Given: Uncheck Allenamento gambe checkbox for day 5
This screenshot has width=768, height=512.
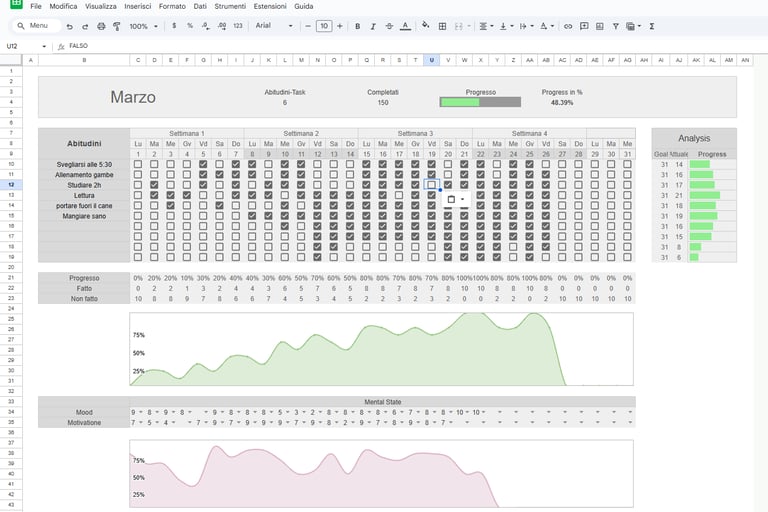Looking at the screenshot, I should [203, 174].
